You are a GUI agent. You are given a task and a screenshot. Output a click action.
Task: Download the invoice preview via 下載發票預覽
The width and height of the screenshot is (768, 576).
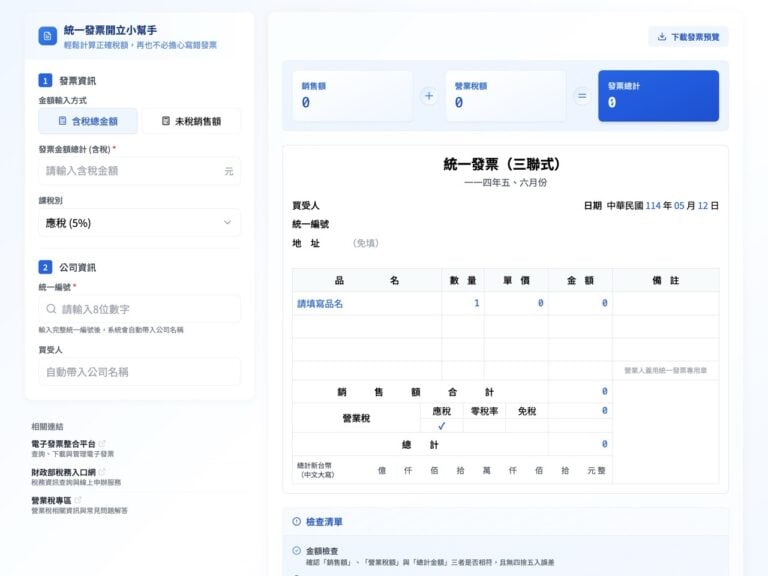pos(688,37)
